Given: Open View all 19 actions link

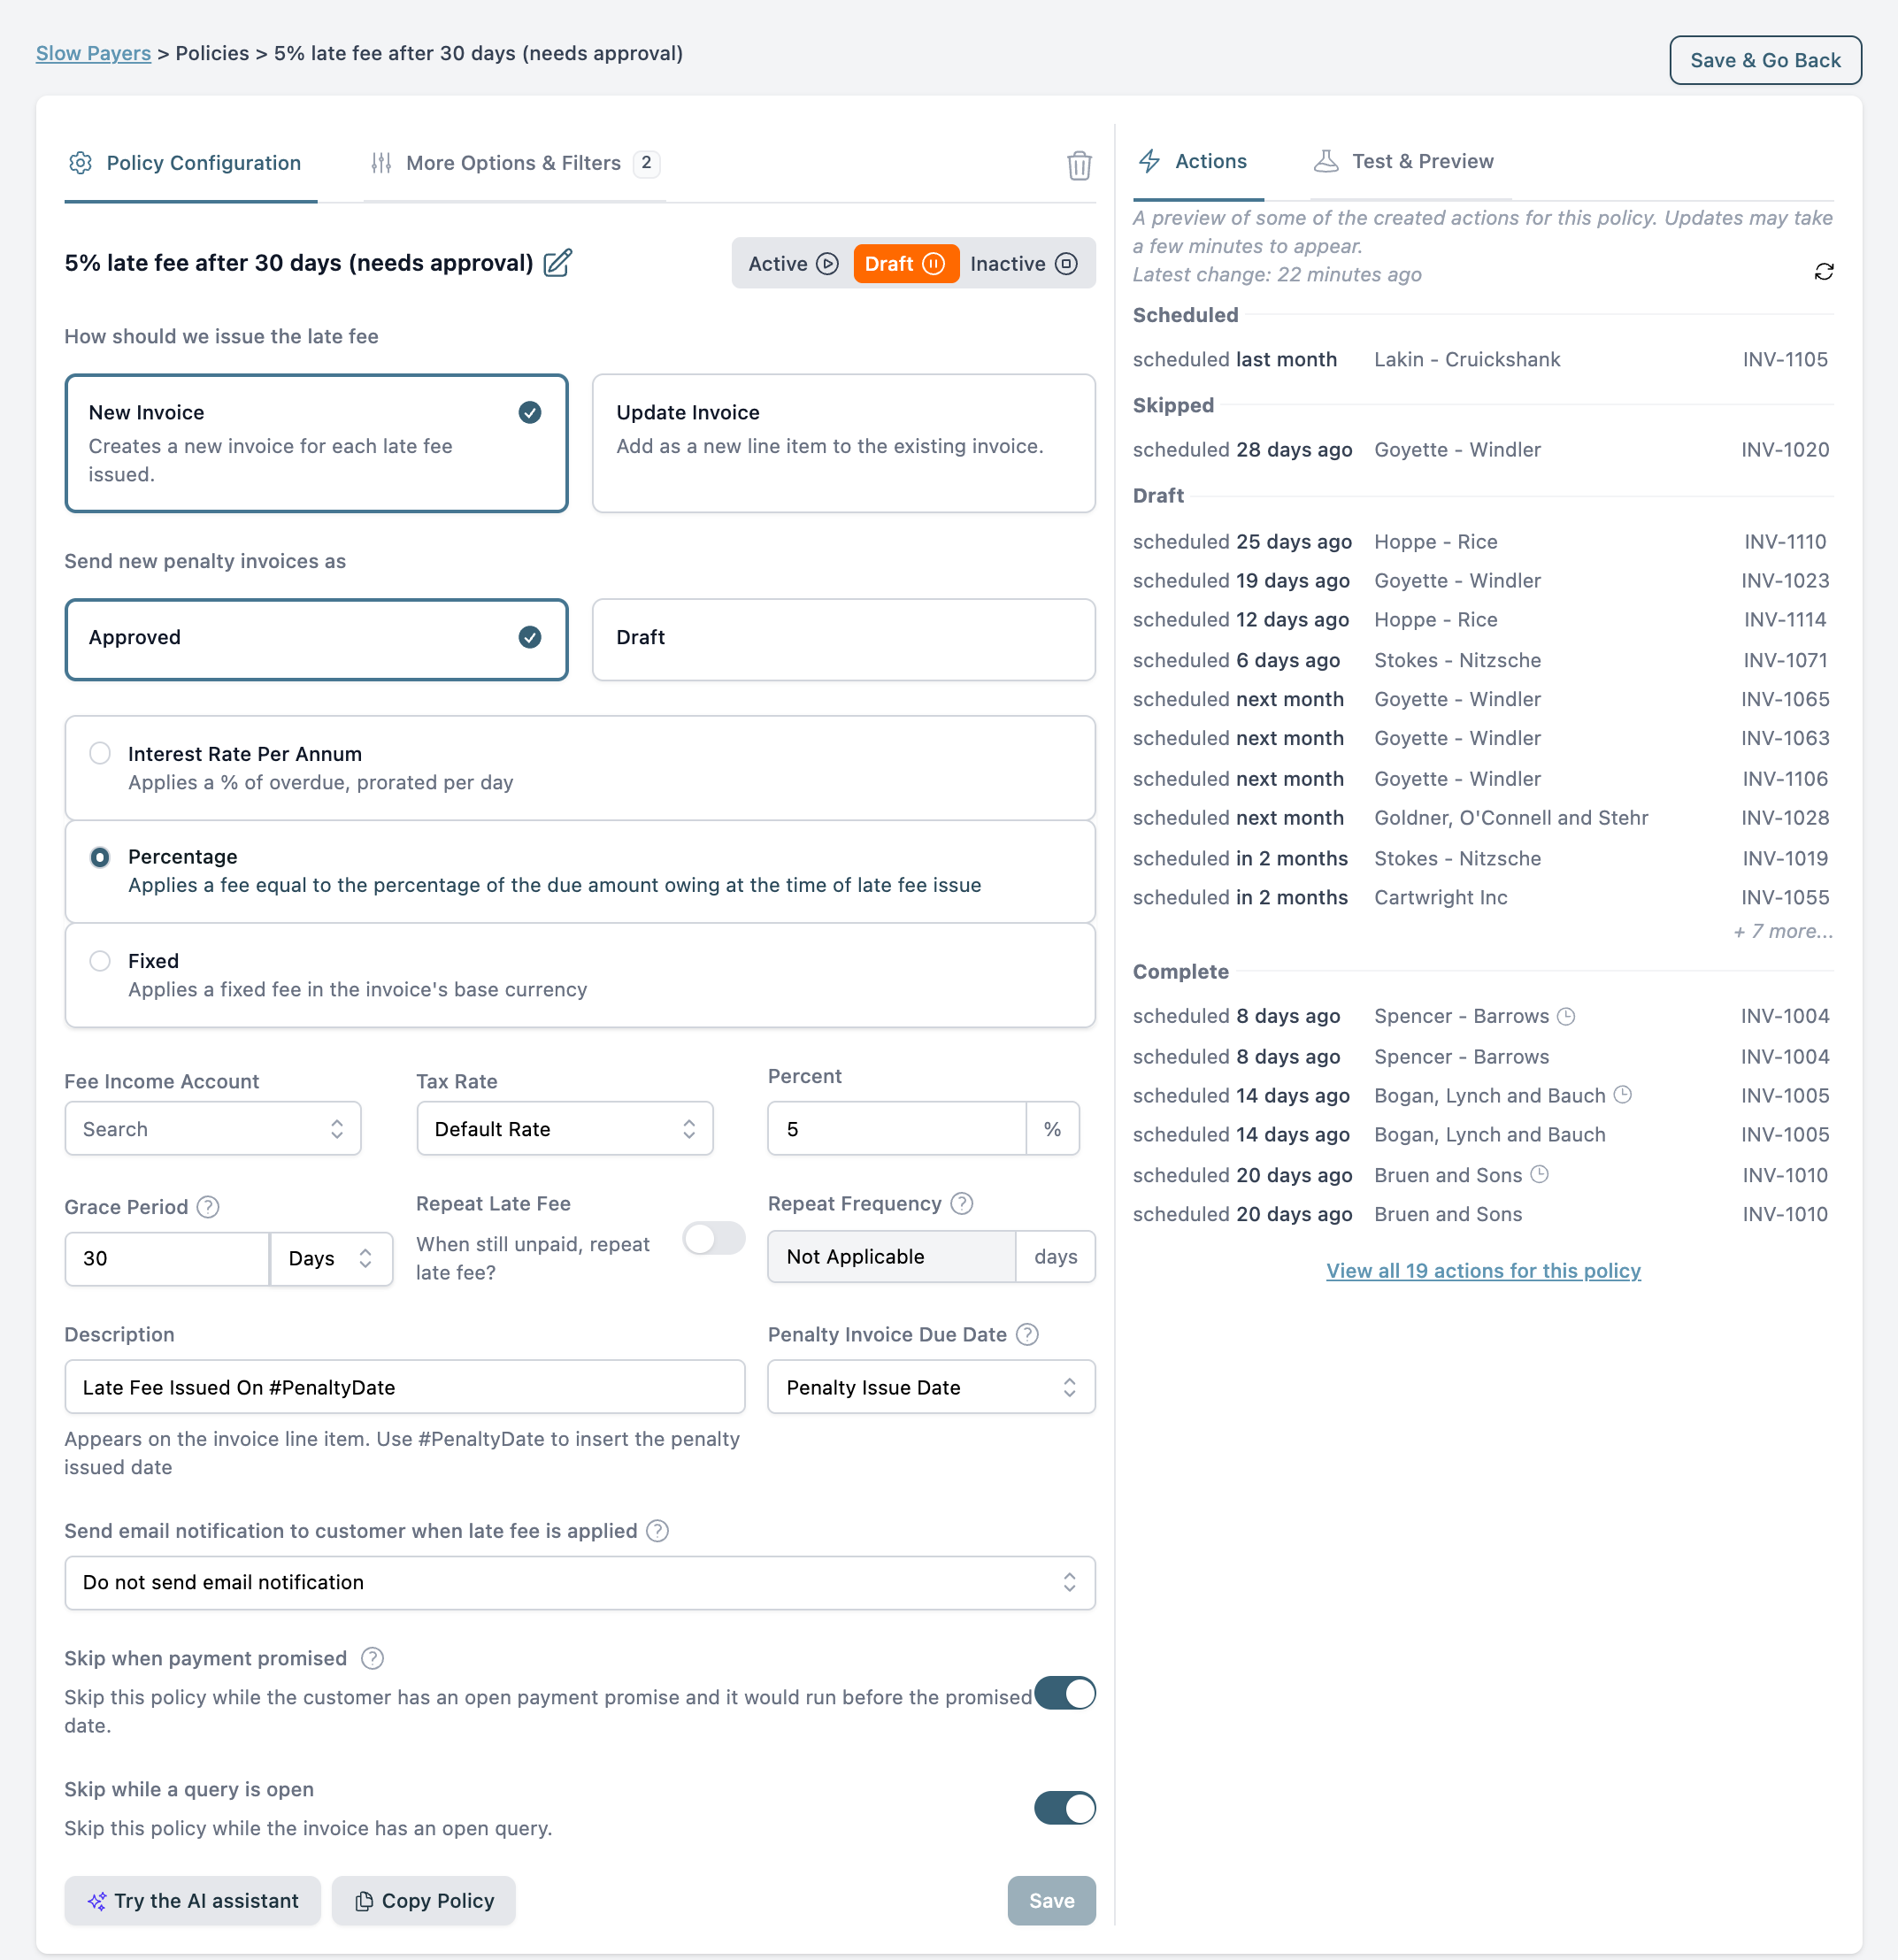Looking at the screenshot, I should click(x=1483, y=1271).
